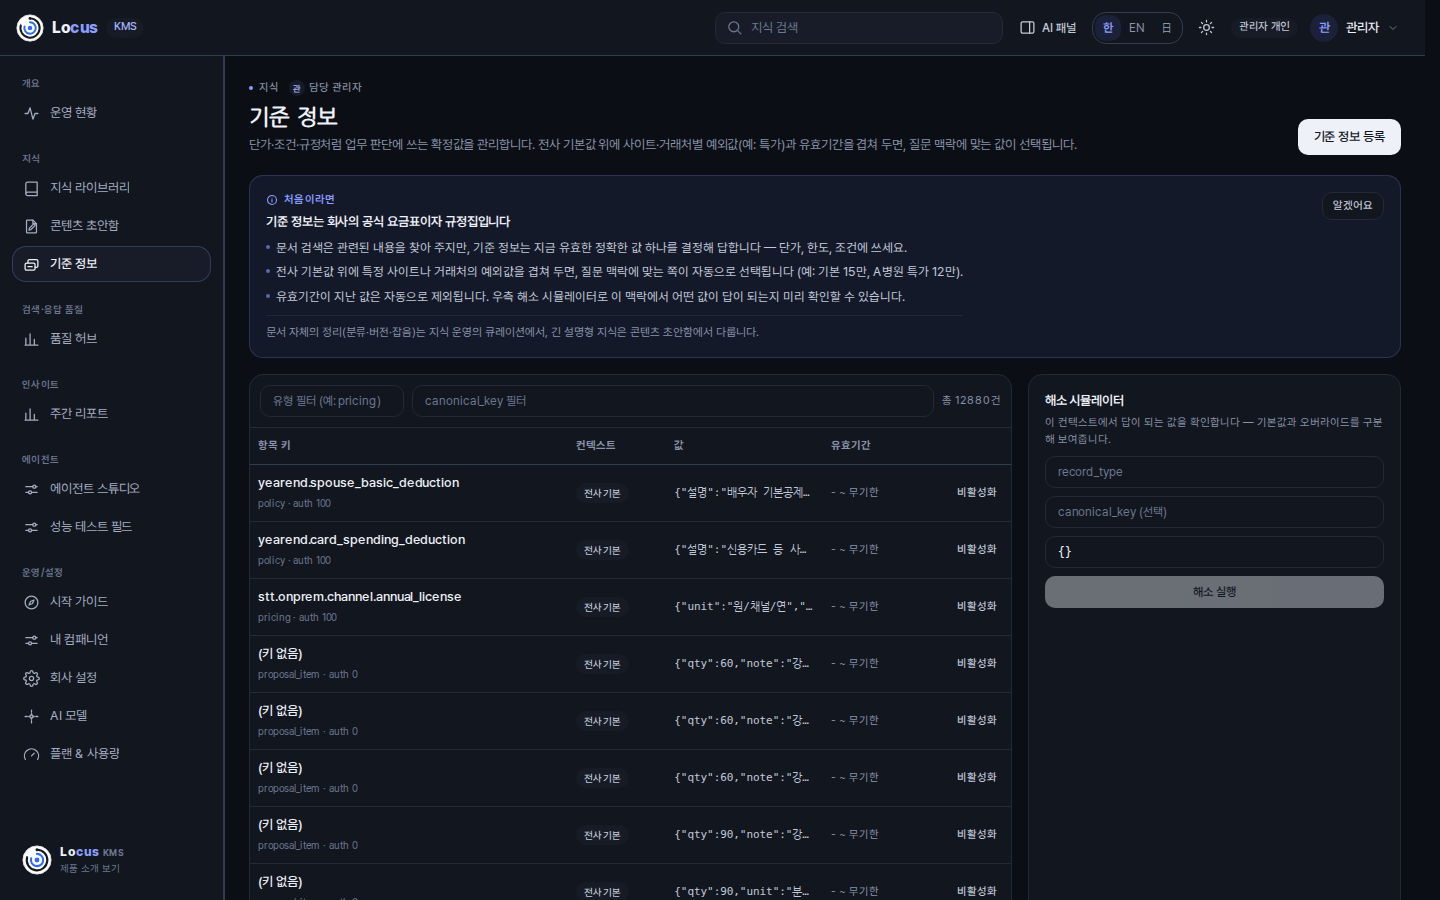Open the AI 패널 side panel icon
Image resolution: width=1440 pixels, height=900 pixels.
[x=1027, y=28]
